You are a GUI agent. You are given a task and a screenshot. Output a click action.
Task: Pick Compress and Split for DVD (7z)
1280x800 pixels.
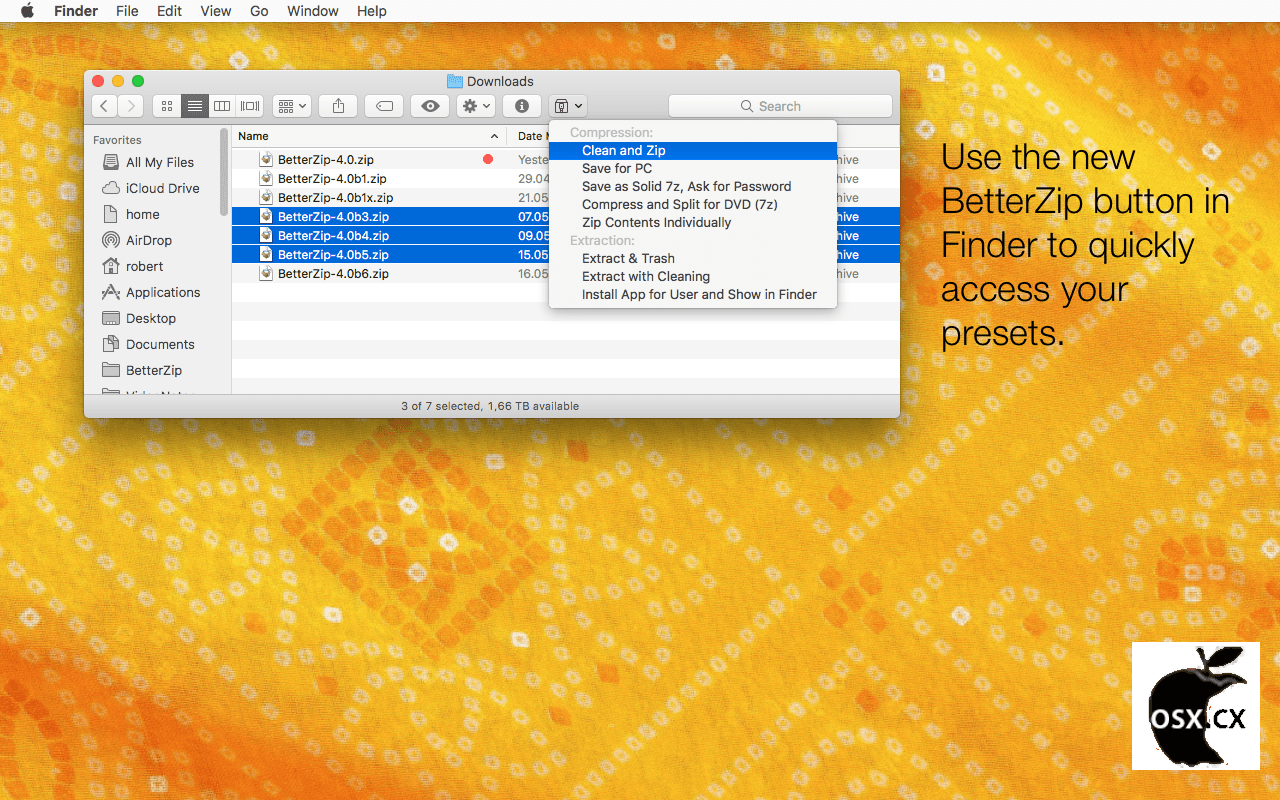(692, 205)
